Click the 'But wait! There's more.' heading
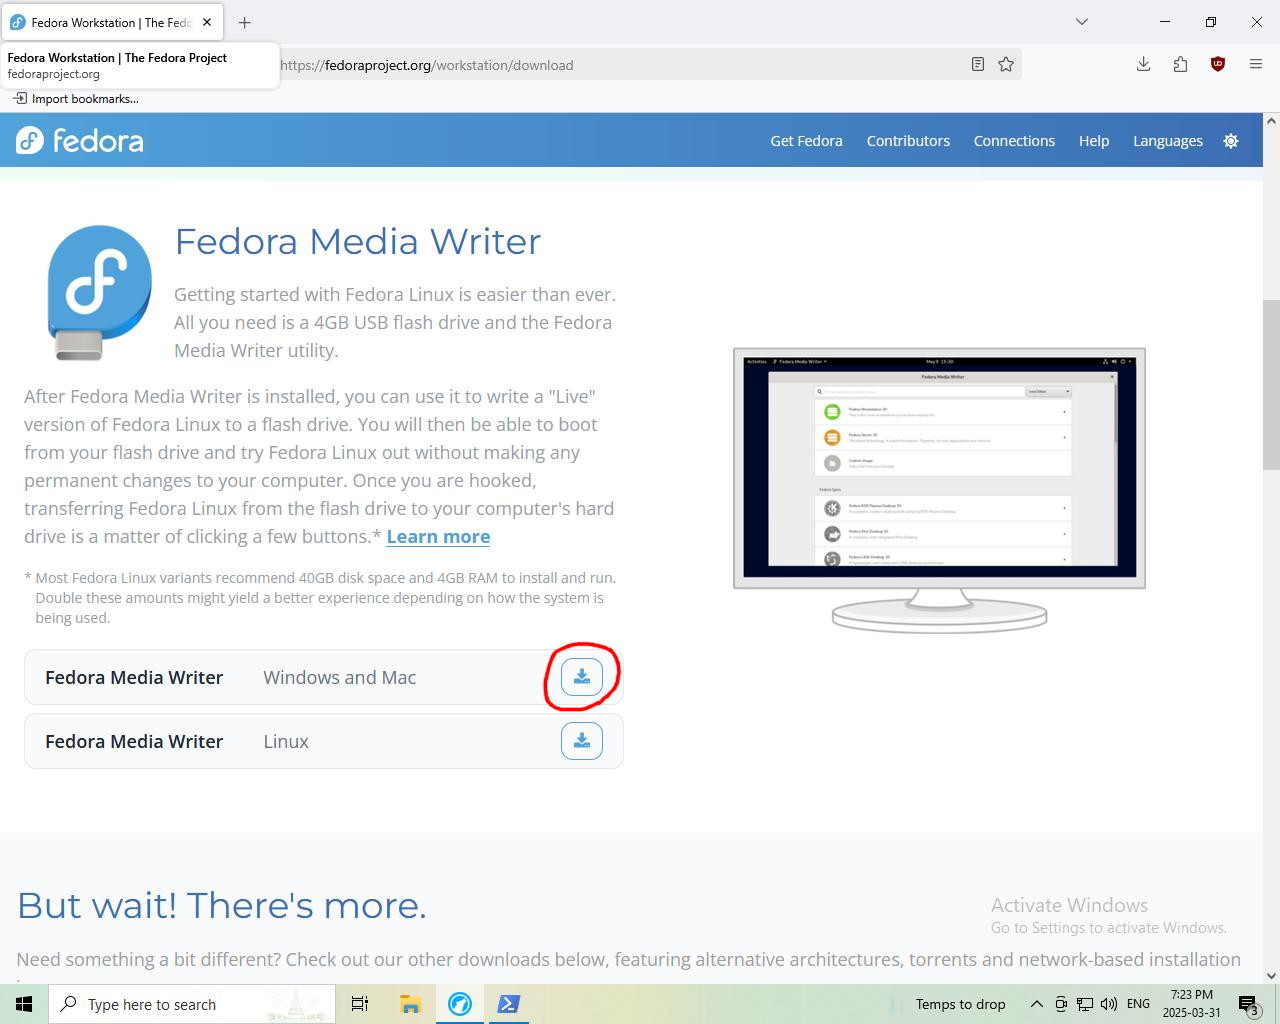 click(222, 905)
